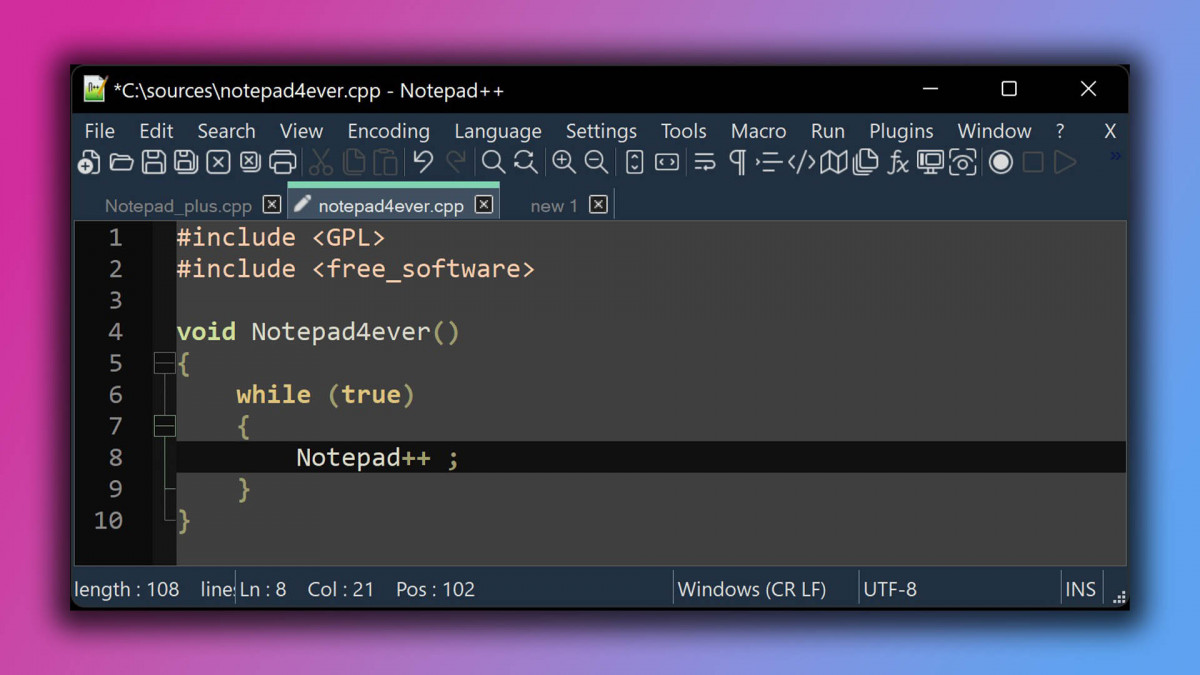1200x675 pixels.
Task: Toggle INS insert mode in status bar
Action: (1080, 589)
